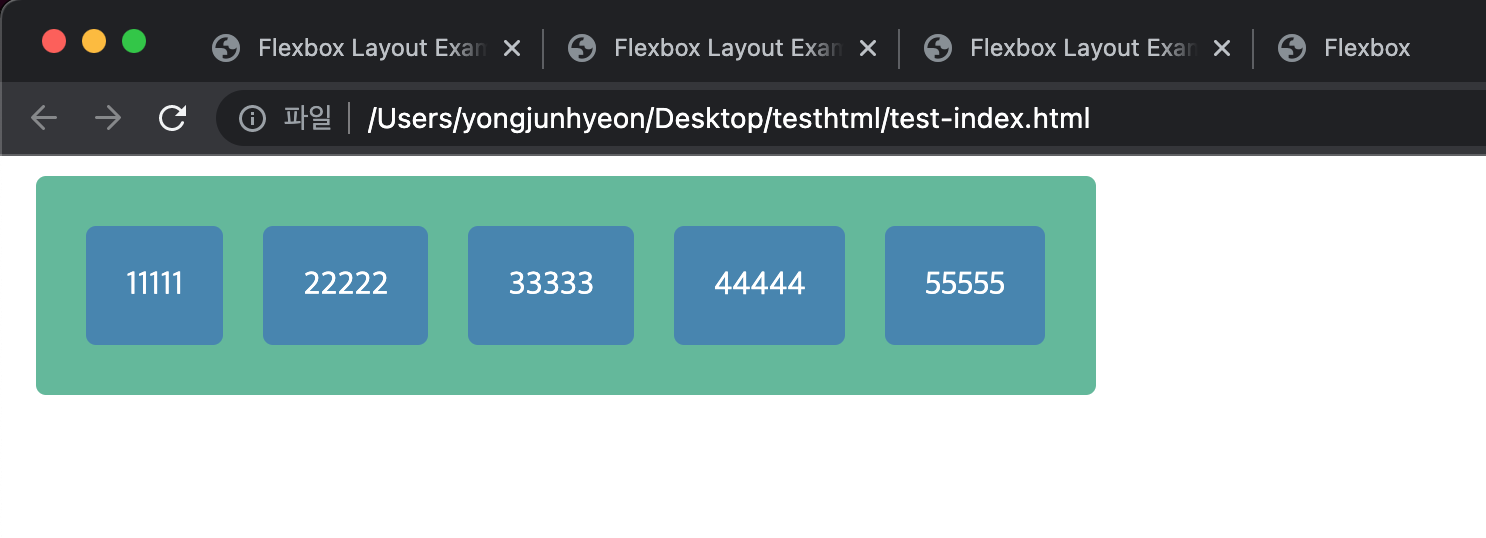Open the site information icon beside 파일
This screenshot has width=1486, height=538.
coord(252,119)
